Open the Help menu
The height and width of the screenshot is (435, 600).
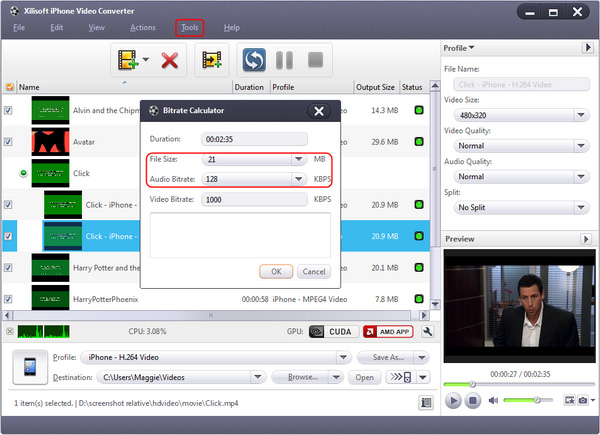point(232,28)
